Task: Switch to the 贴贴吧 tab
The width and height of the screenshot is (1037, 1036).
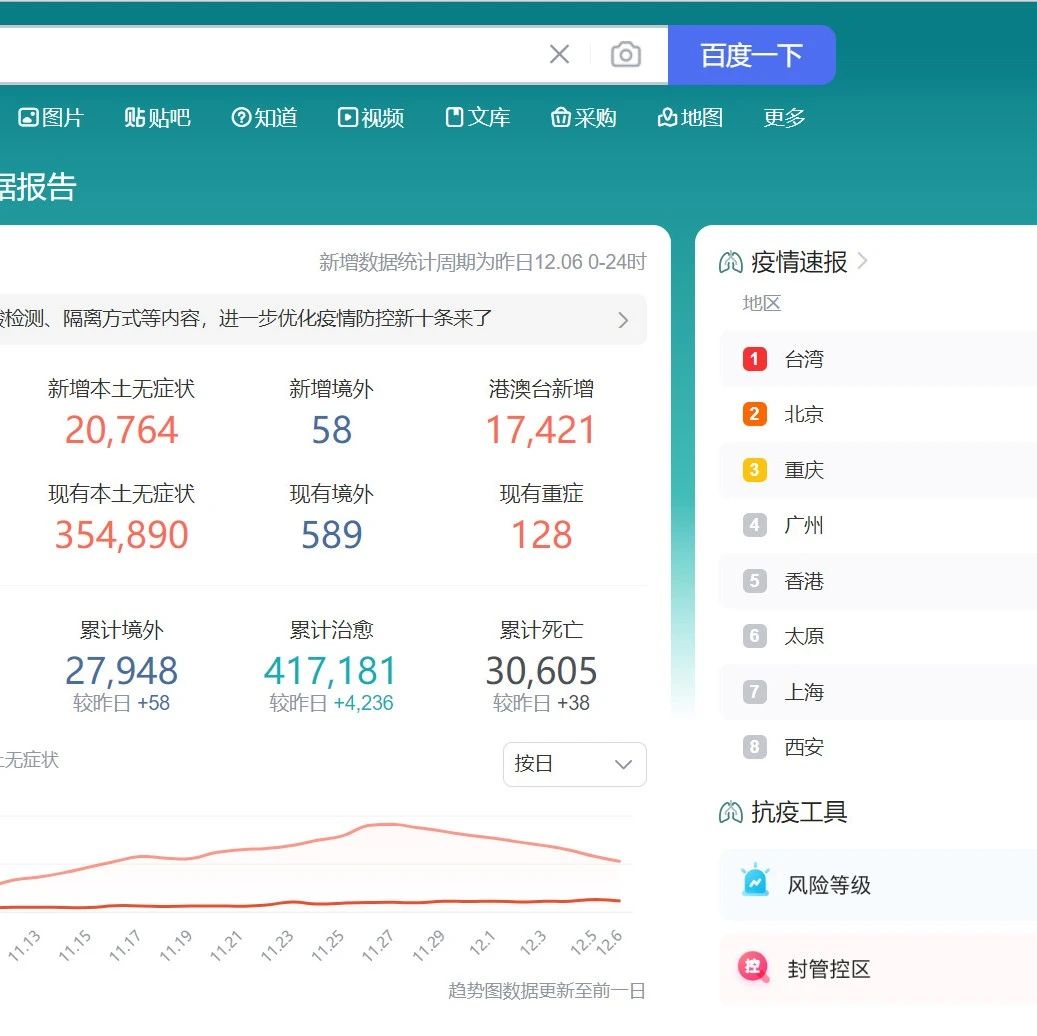Action: pos(156,117)
